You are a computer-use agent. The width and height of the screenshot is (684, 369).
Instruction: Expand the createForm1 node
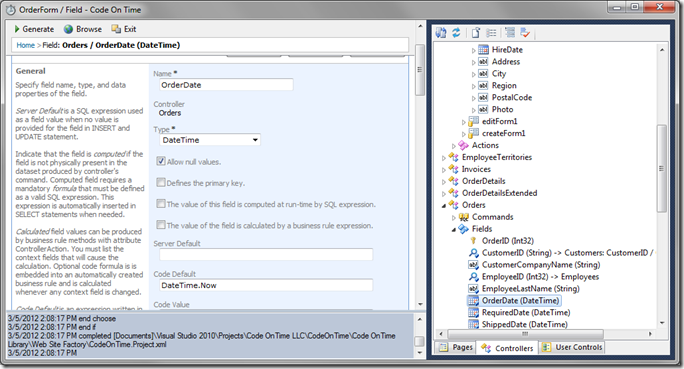pyautogui.click(x=464, y=134)
